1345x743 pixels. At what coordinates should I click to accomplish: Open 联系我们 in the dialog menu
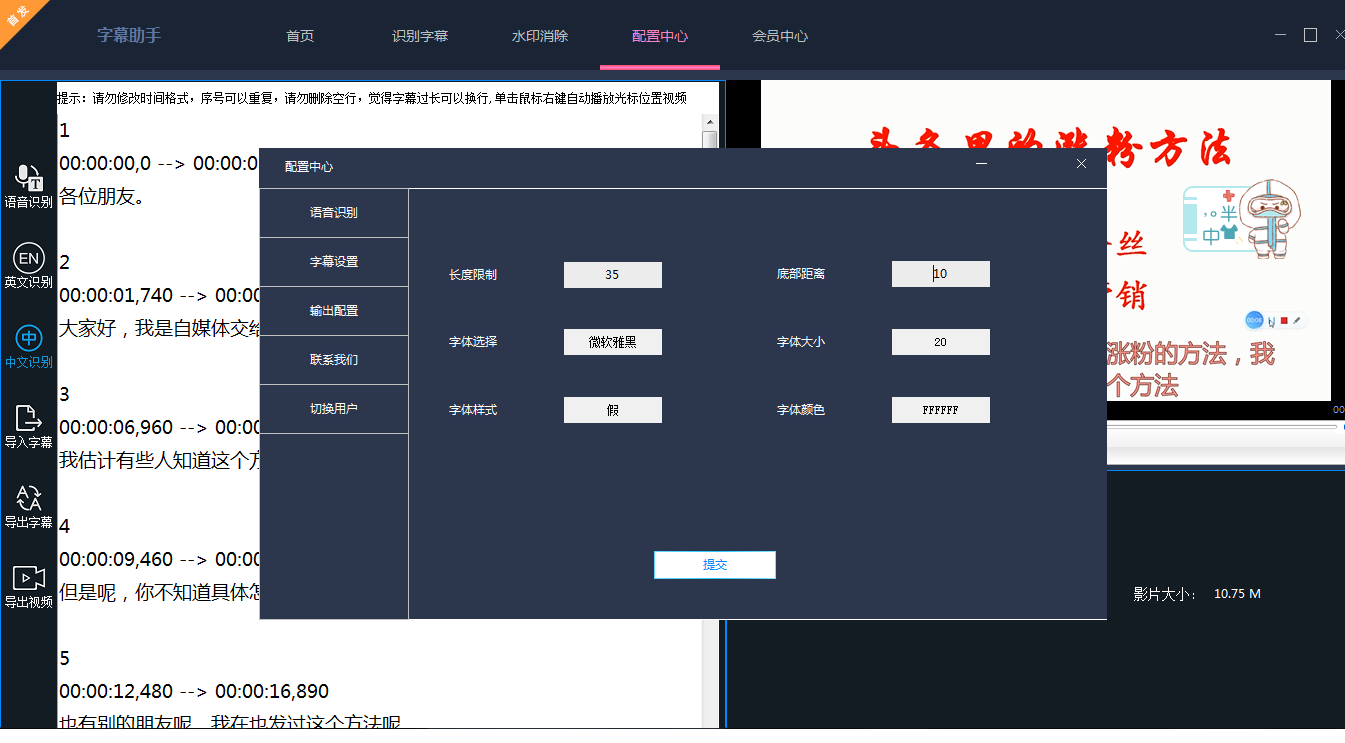(x=334, y=360)
